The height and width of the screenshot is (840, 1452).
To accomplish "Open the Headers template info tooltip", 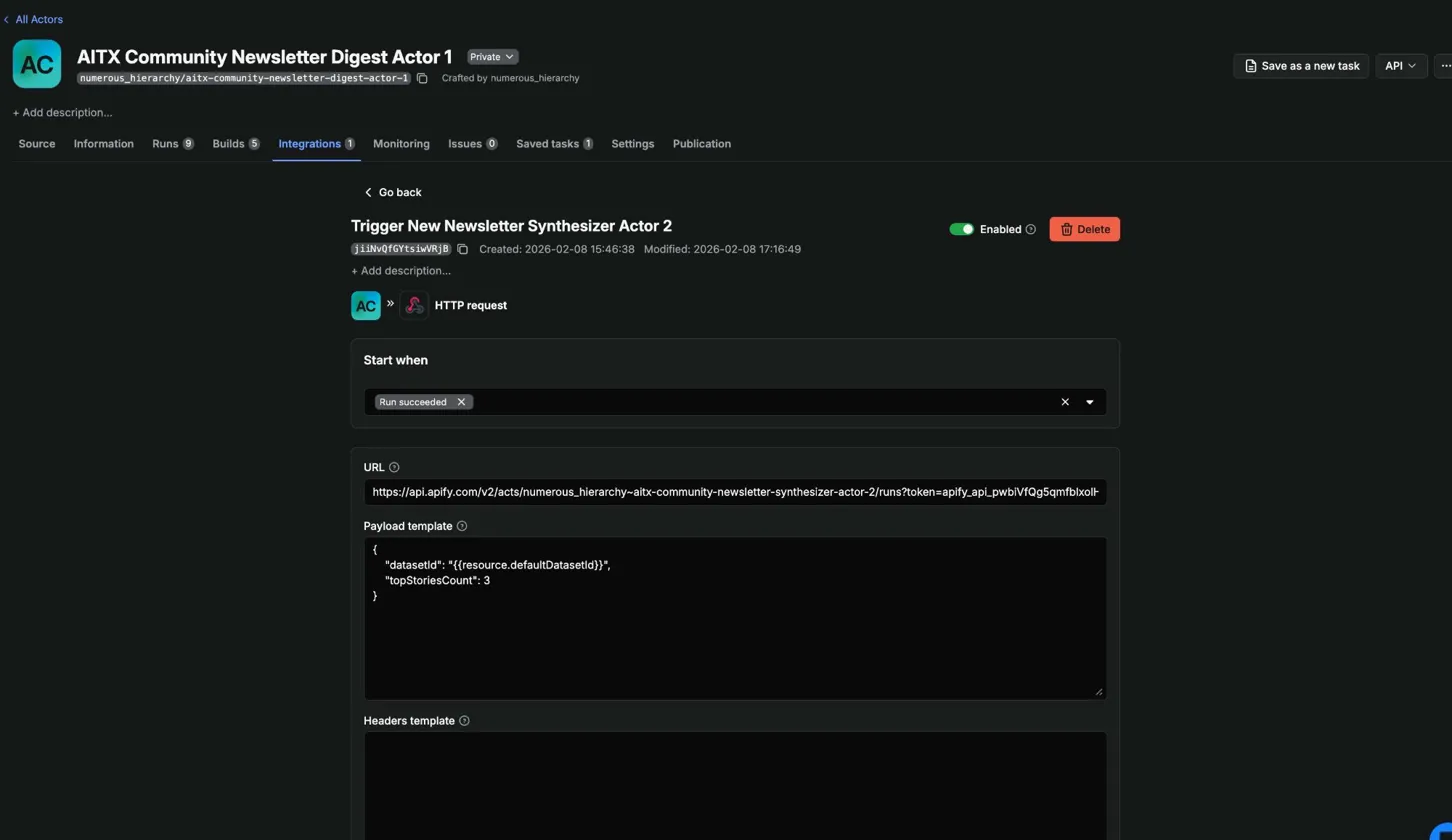I will coord(464,720).
